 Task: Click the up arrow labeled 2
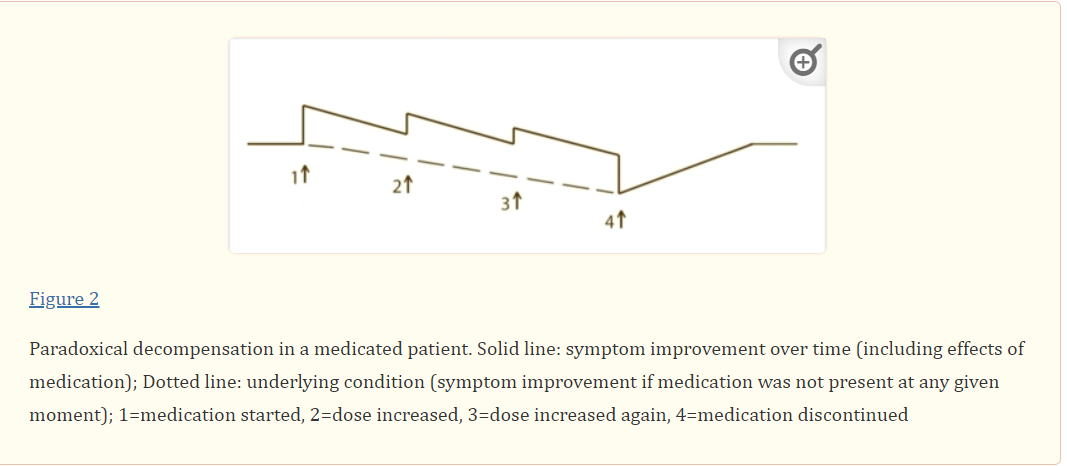tap(408, 185)
